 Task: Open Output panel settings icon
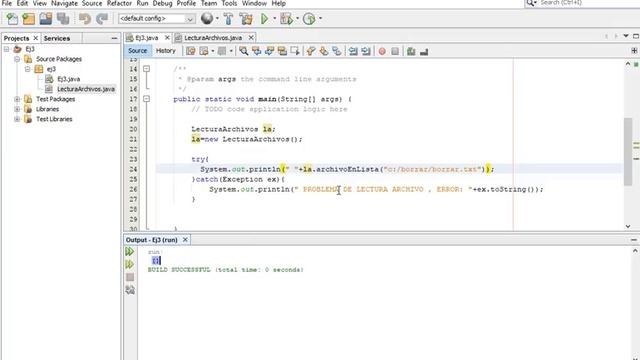tap(130, 290)
